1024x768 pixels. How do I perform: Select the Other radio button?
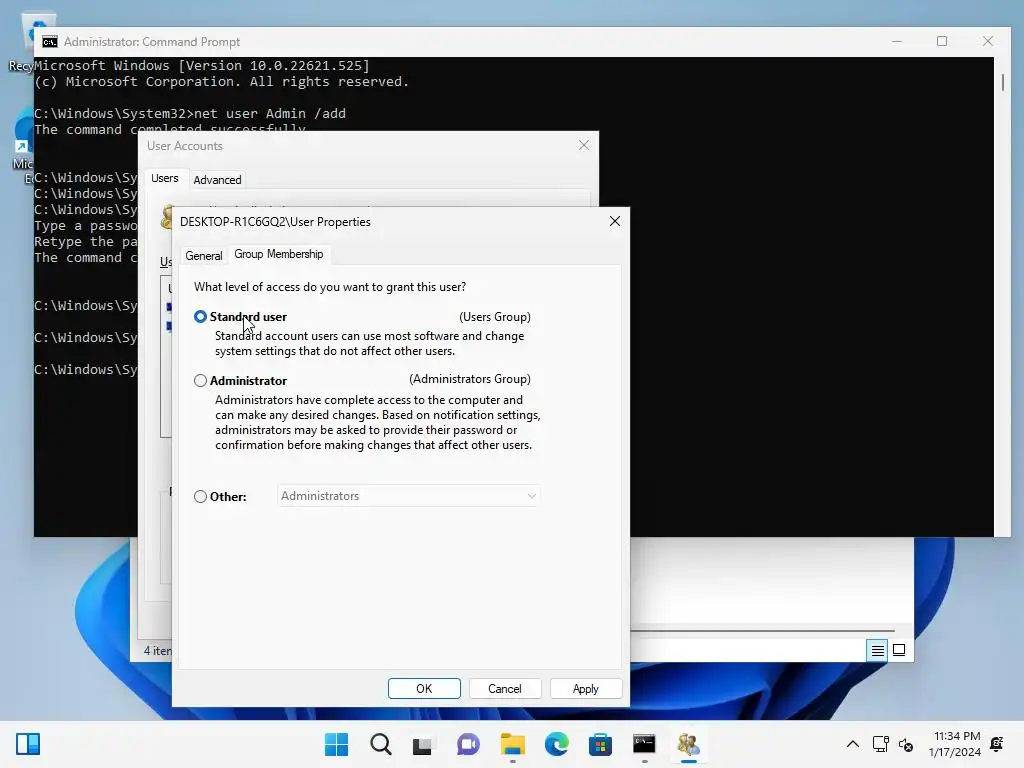200,496
